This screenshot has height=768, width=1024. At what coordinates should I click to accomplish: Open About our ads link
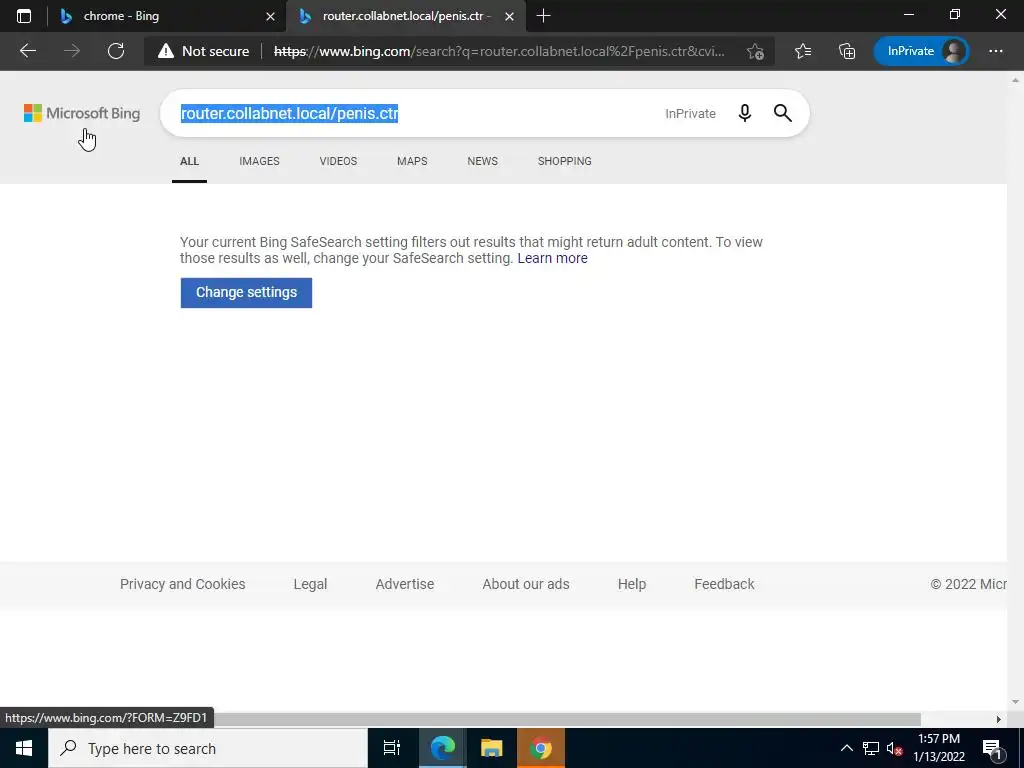coord(526,584)
